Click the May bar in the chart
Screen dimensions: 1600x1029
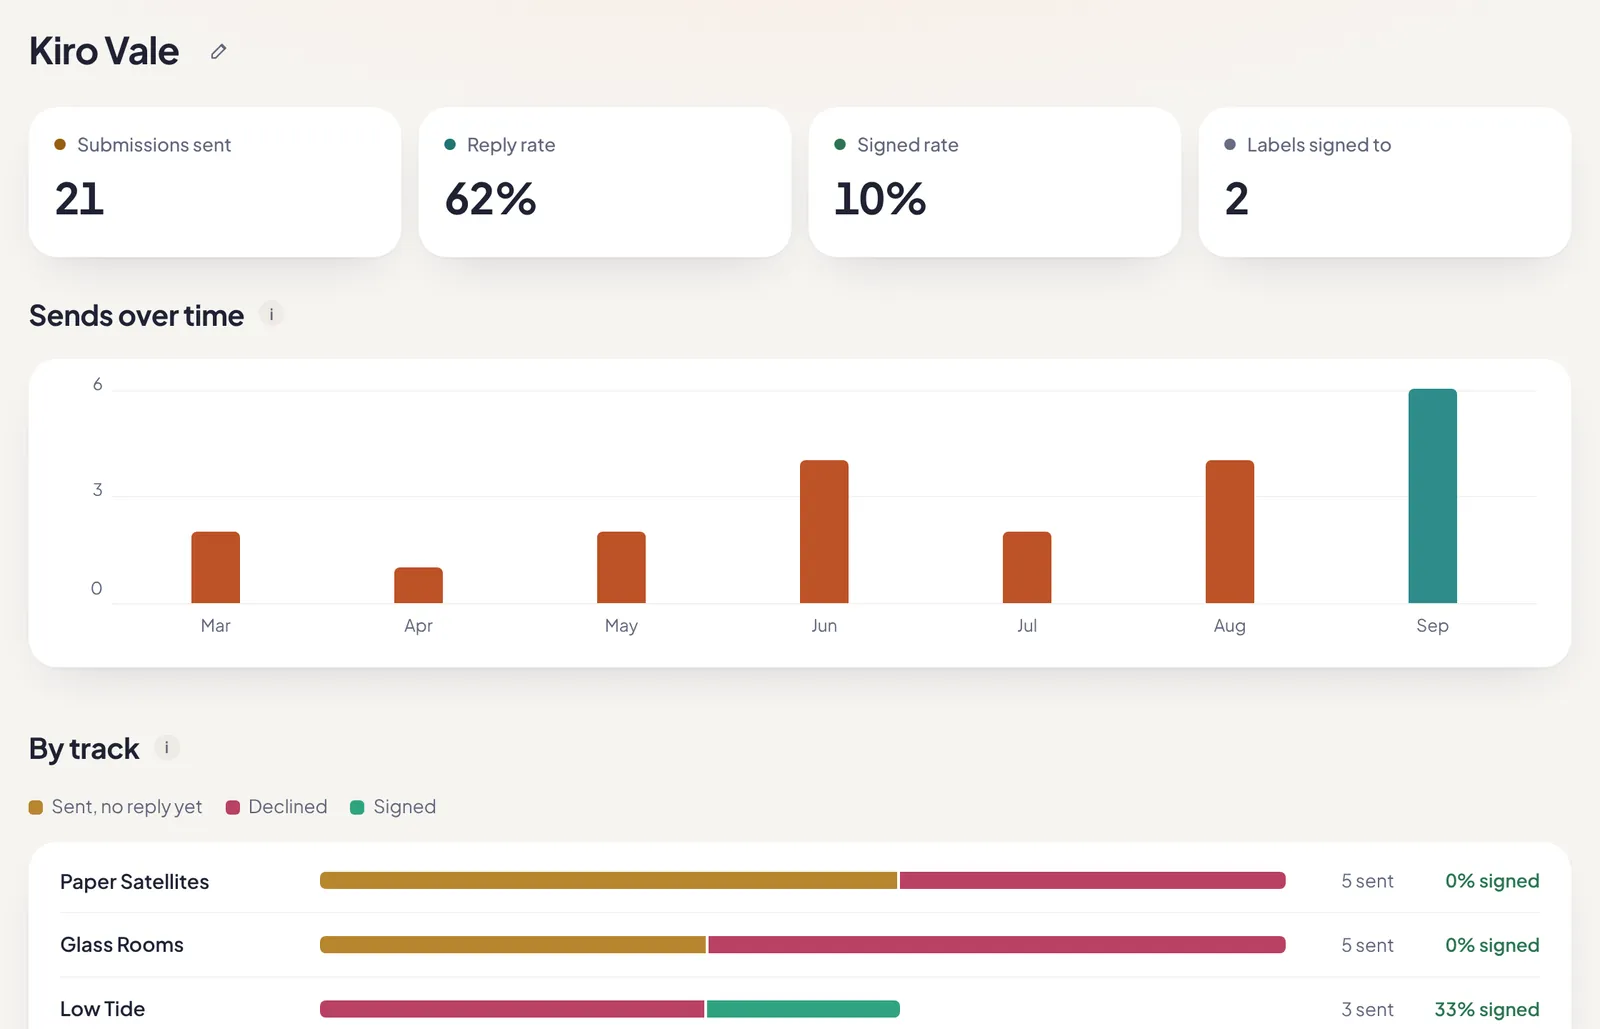(621, 567)
